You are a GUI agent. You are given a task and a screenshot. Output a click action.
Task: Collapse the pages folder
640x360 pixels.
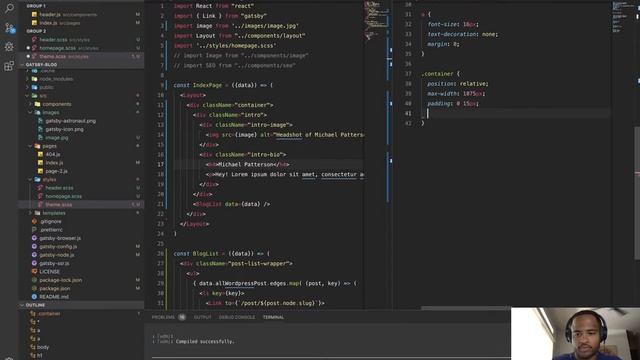click(x=31, y=146)
